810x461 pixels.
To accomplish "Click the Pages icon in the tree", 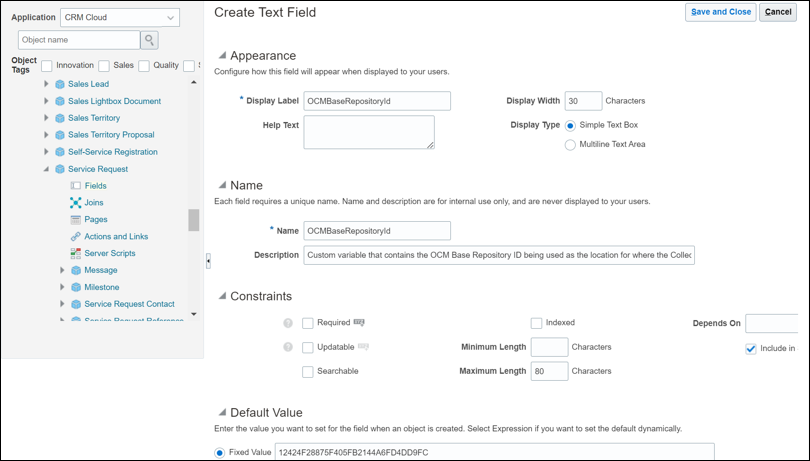I will point(76,220).
